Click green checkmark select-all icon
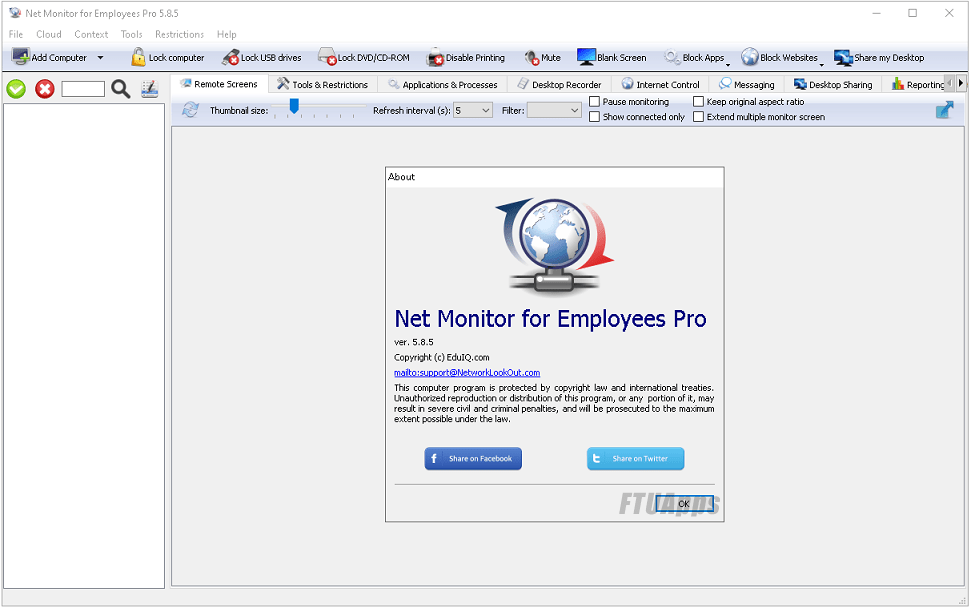 16,89
